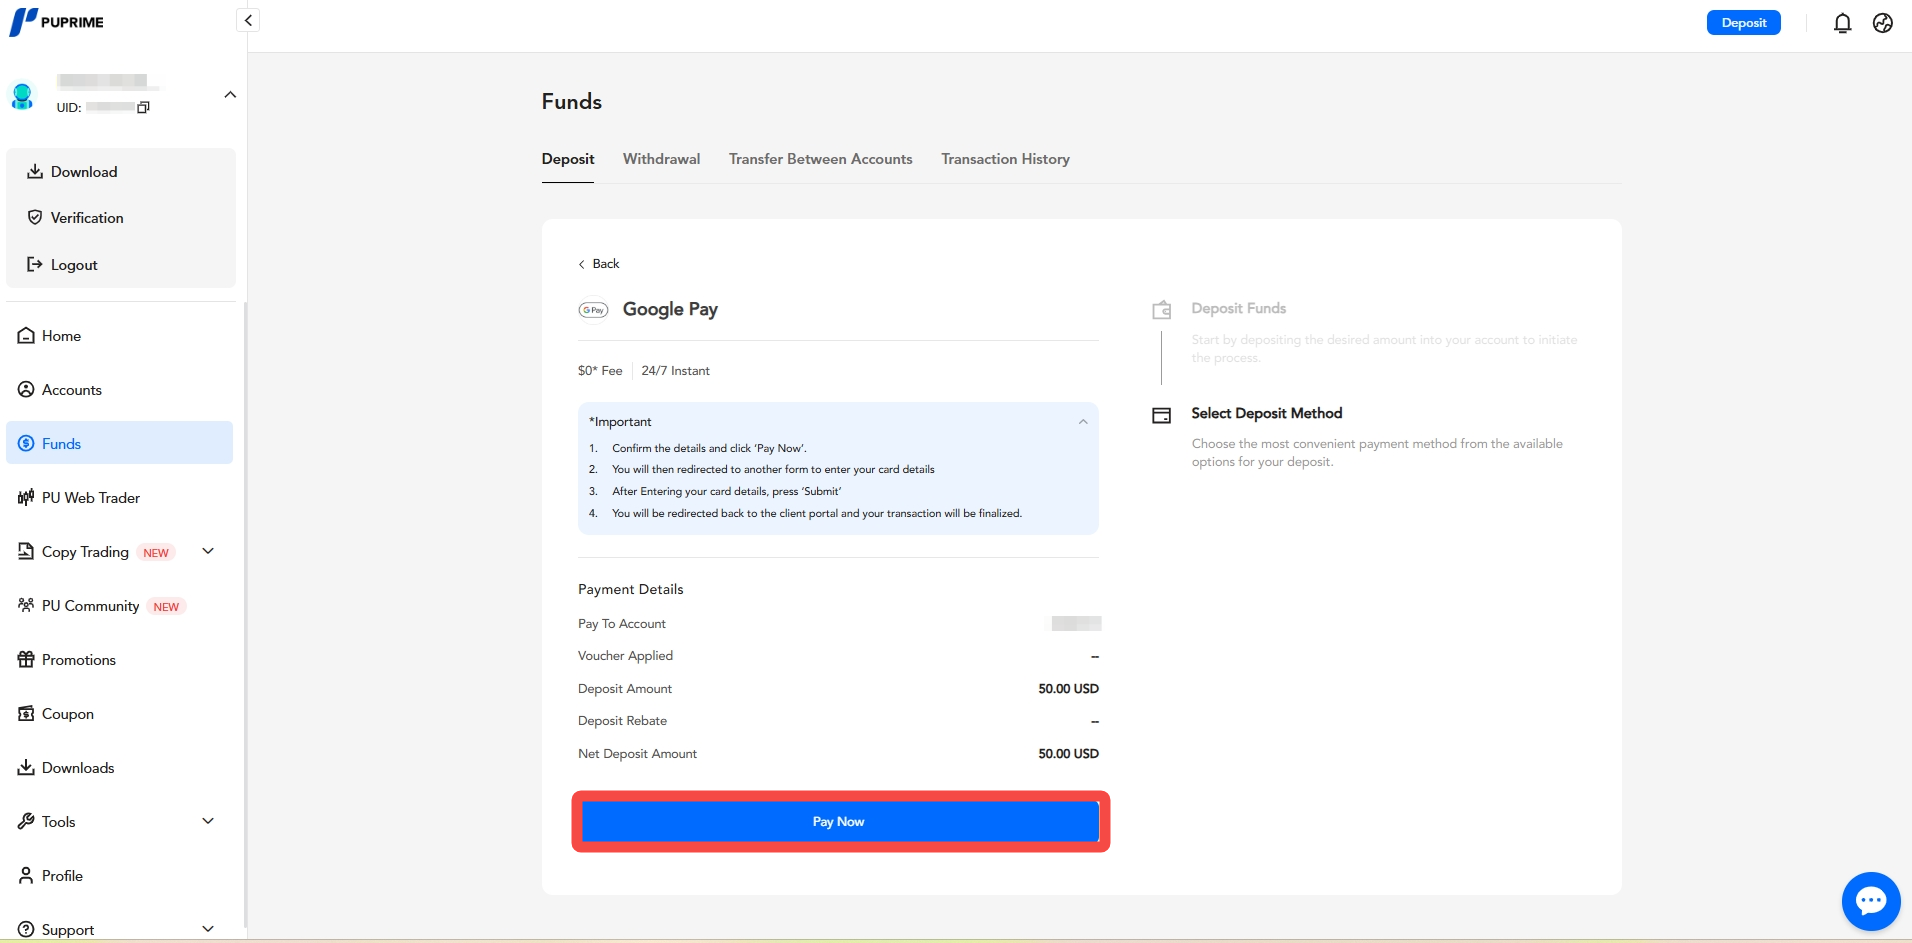Click the Payment Details heading
This screenshot has width=1912, height=943.
coord(630,589)
